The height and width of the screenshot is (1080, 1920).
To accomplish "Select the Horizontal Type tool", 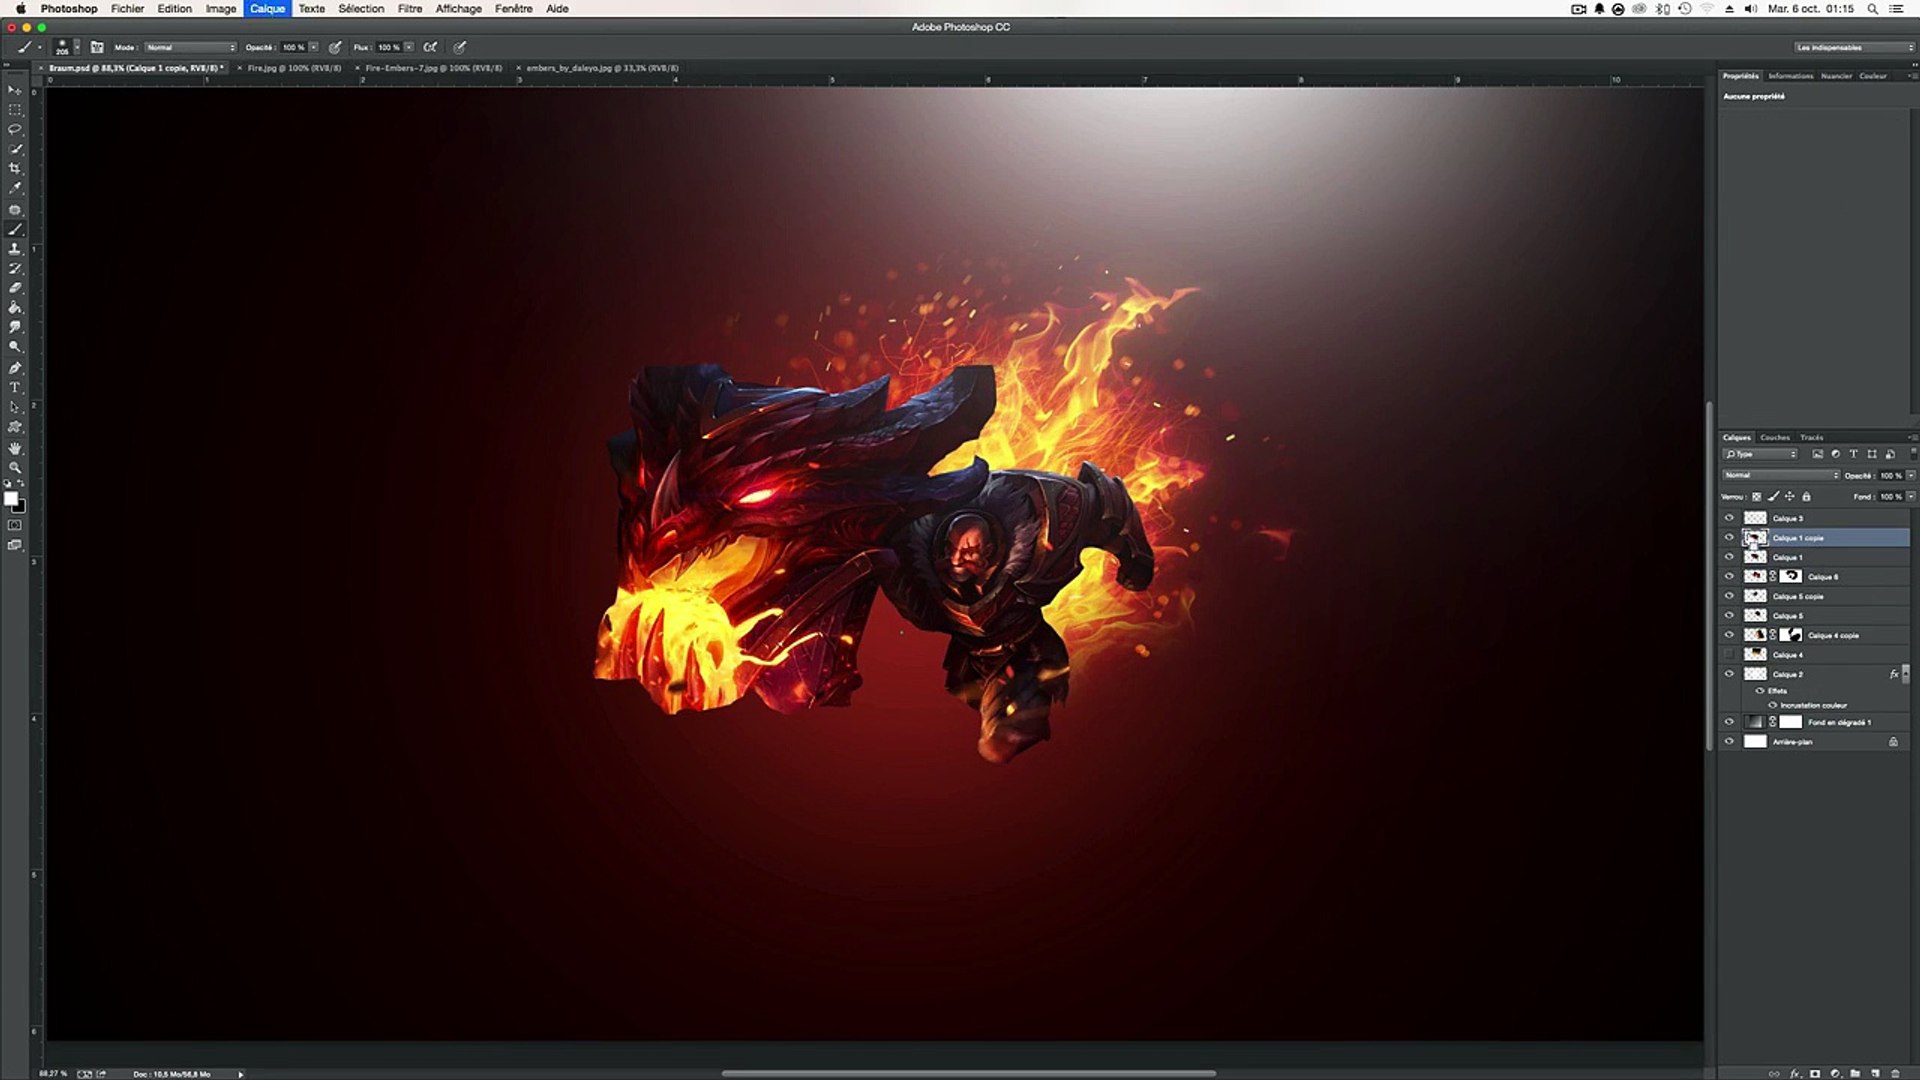I will click(x=15, y=387).
